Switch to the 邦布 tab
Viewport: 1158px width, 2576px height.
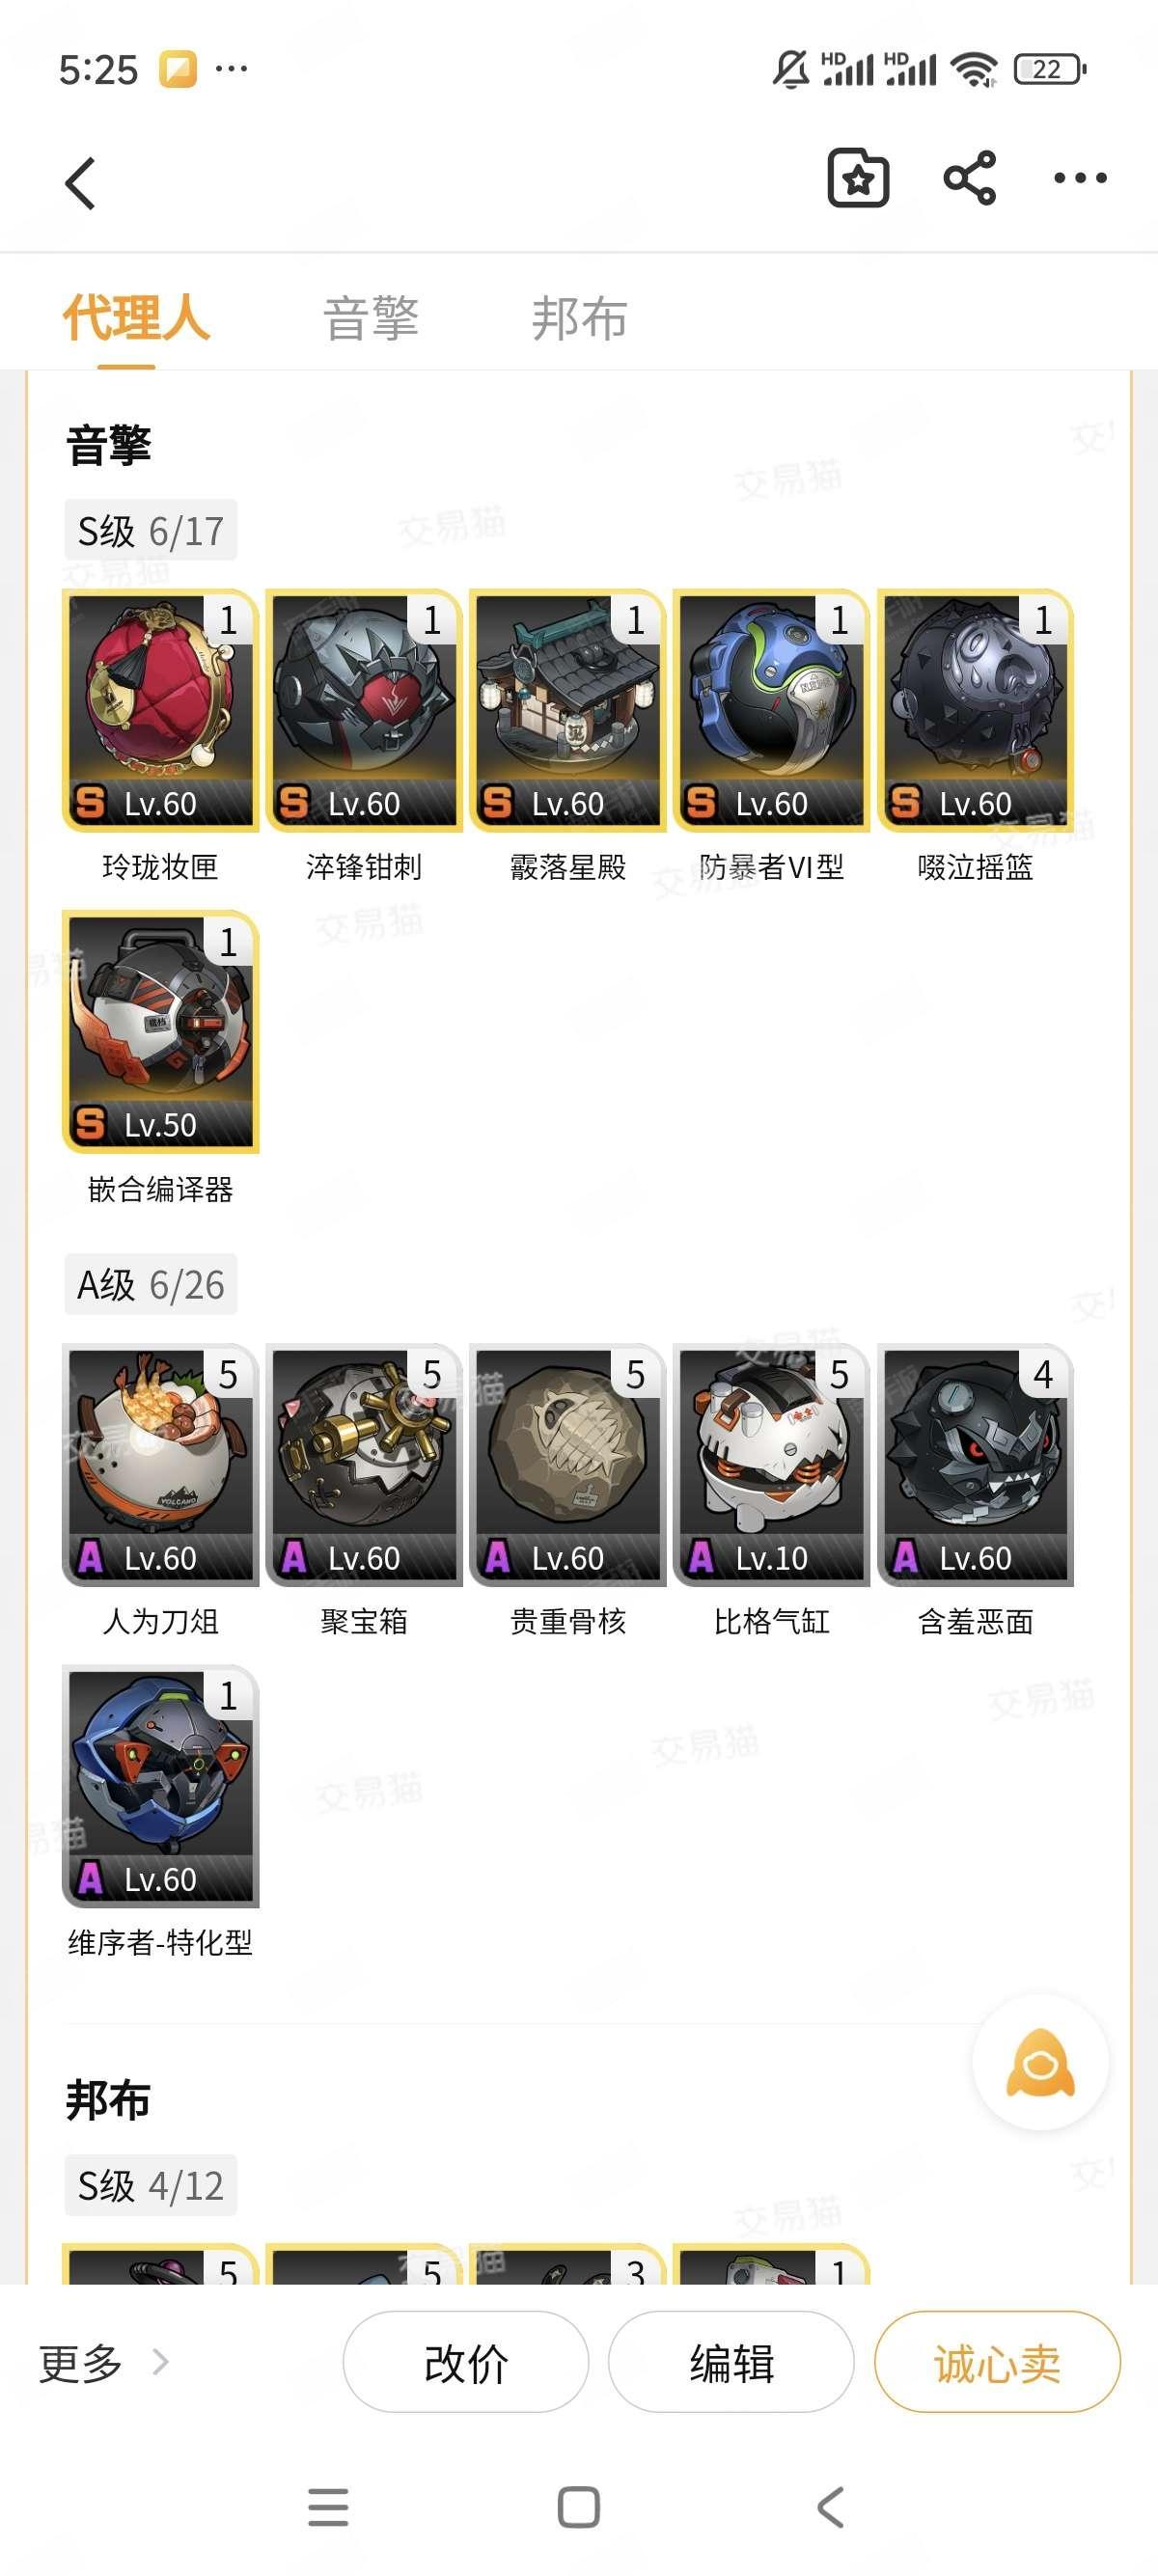pyautogui.click(x=579, y=319)
